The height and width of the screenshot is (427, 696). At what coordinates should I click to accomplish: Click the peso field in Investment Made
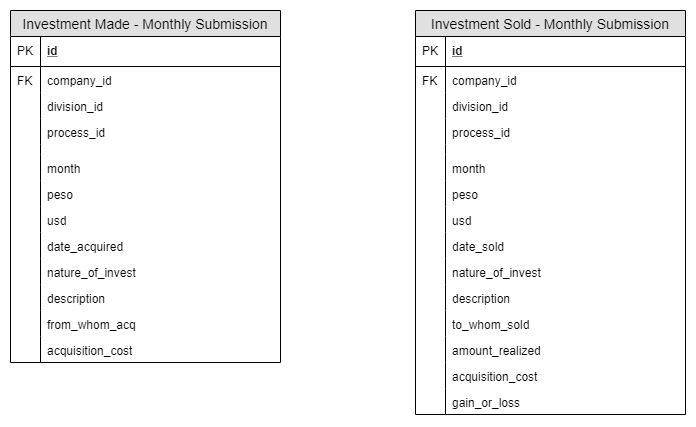point(60,195)
